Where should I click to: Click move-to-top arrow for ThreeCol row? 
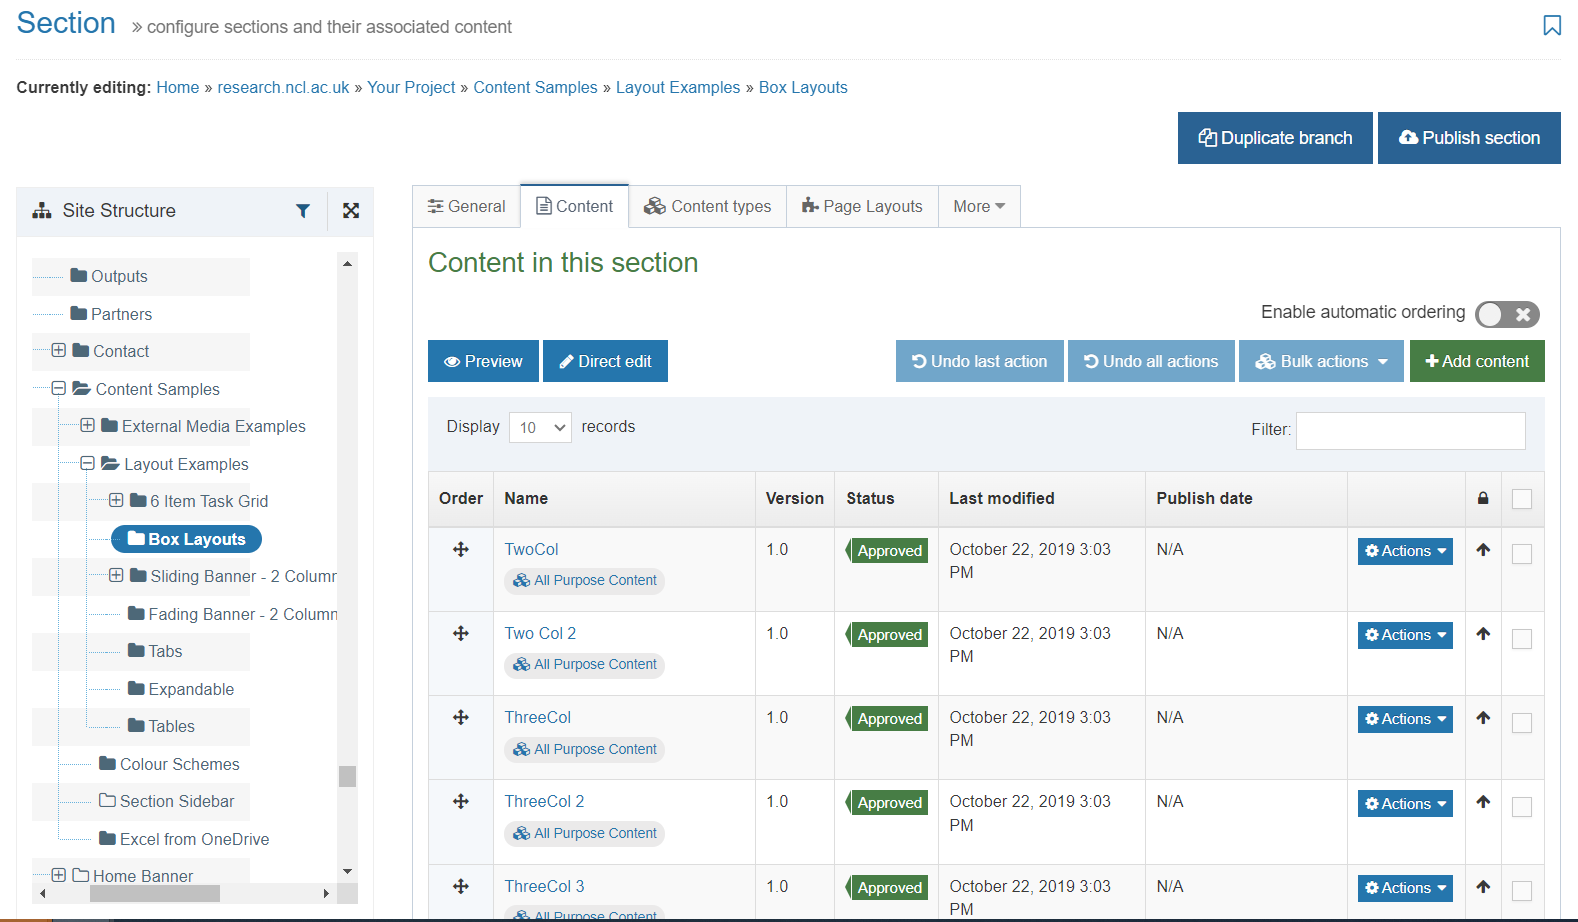[x=1483, y=718]
